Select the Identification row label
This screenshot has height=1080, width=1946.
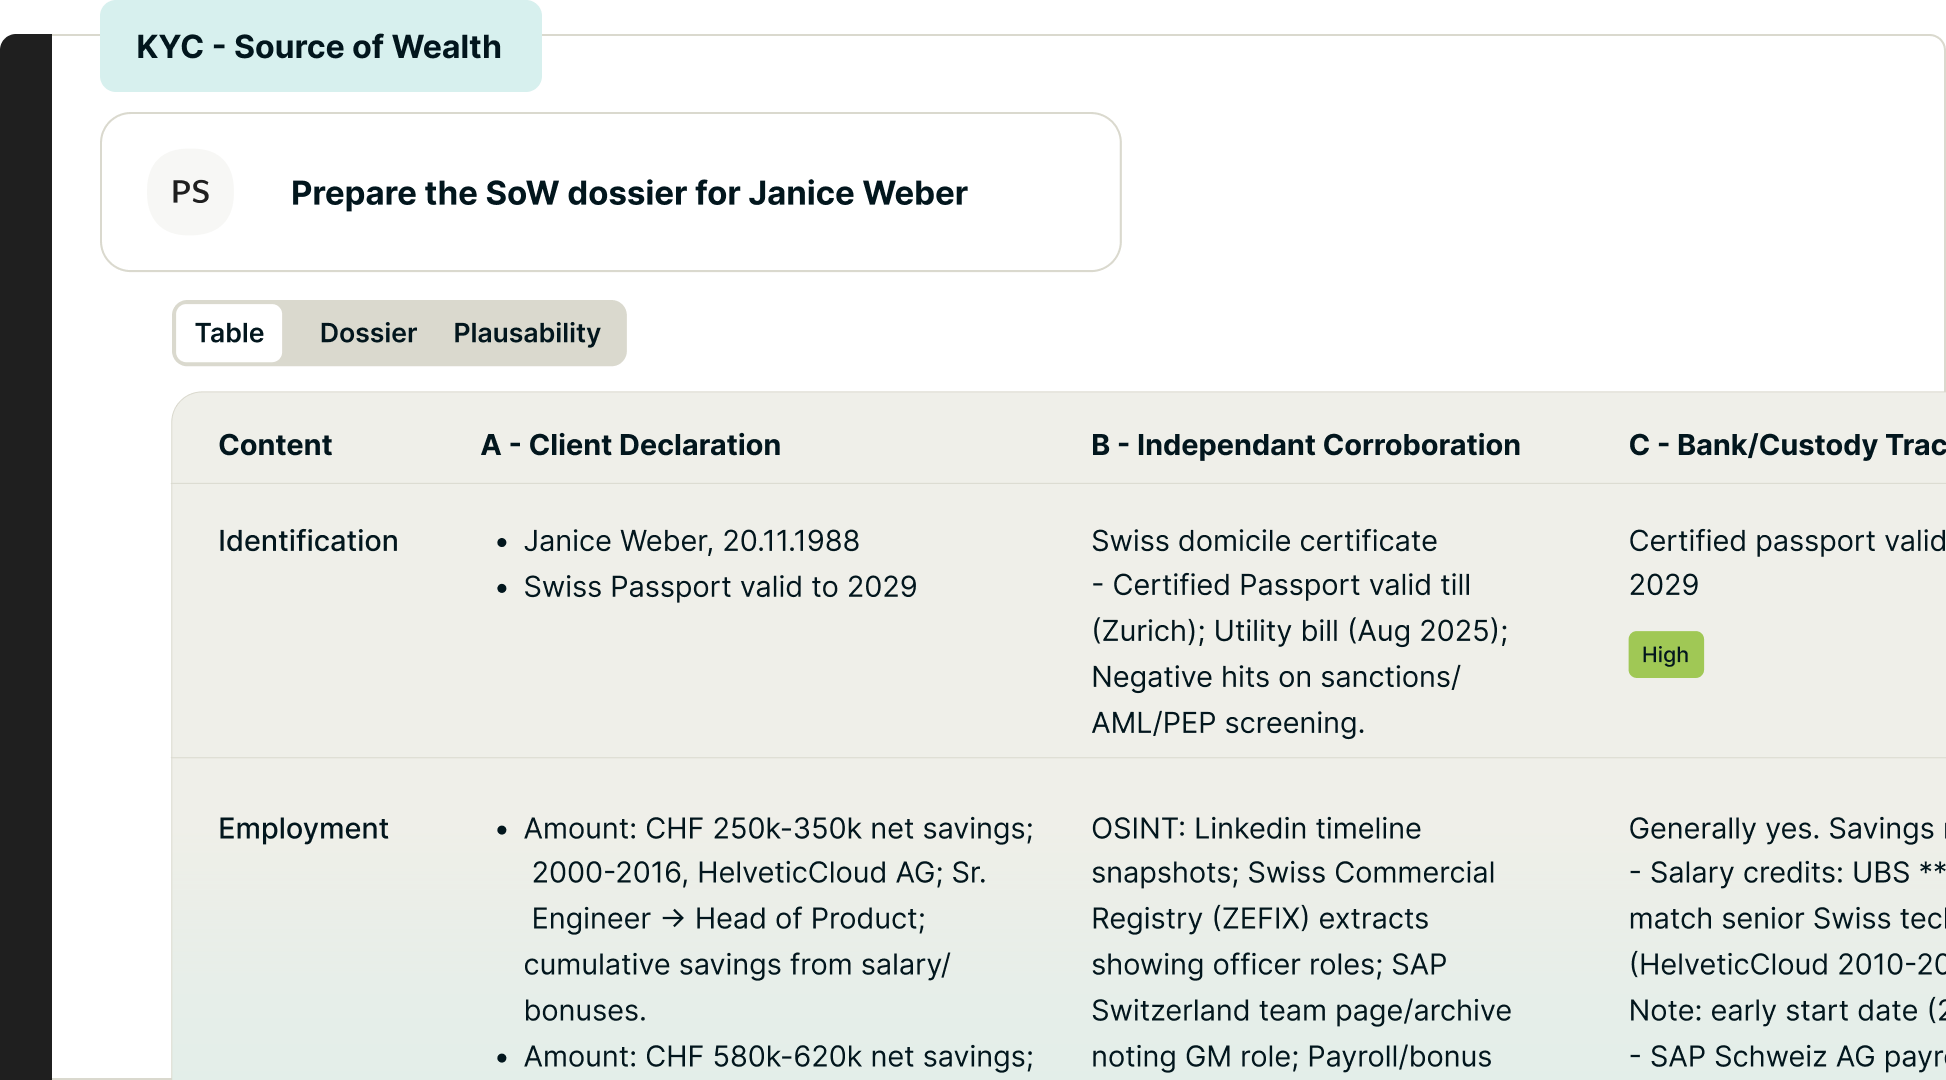pos(308,541)
